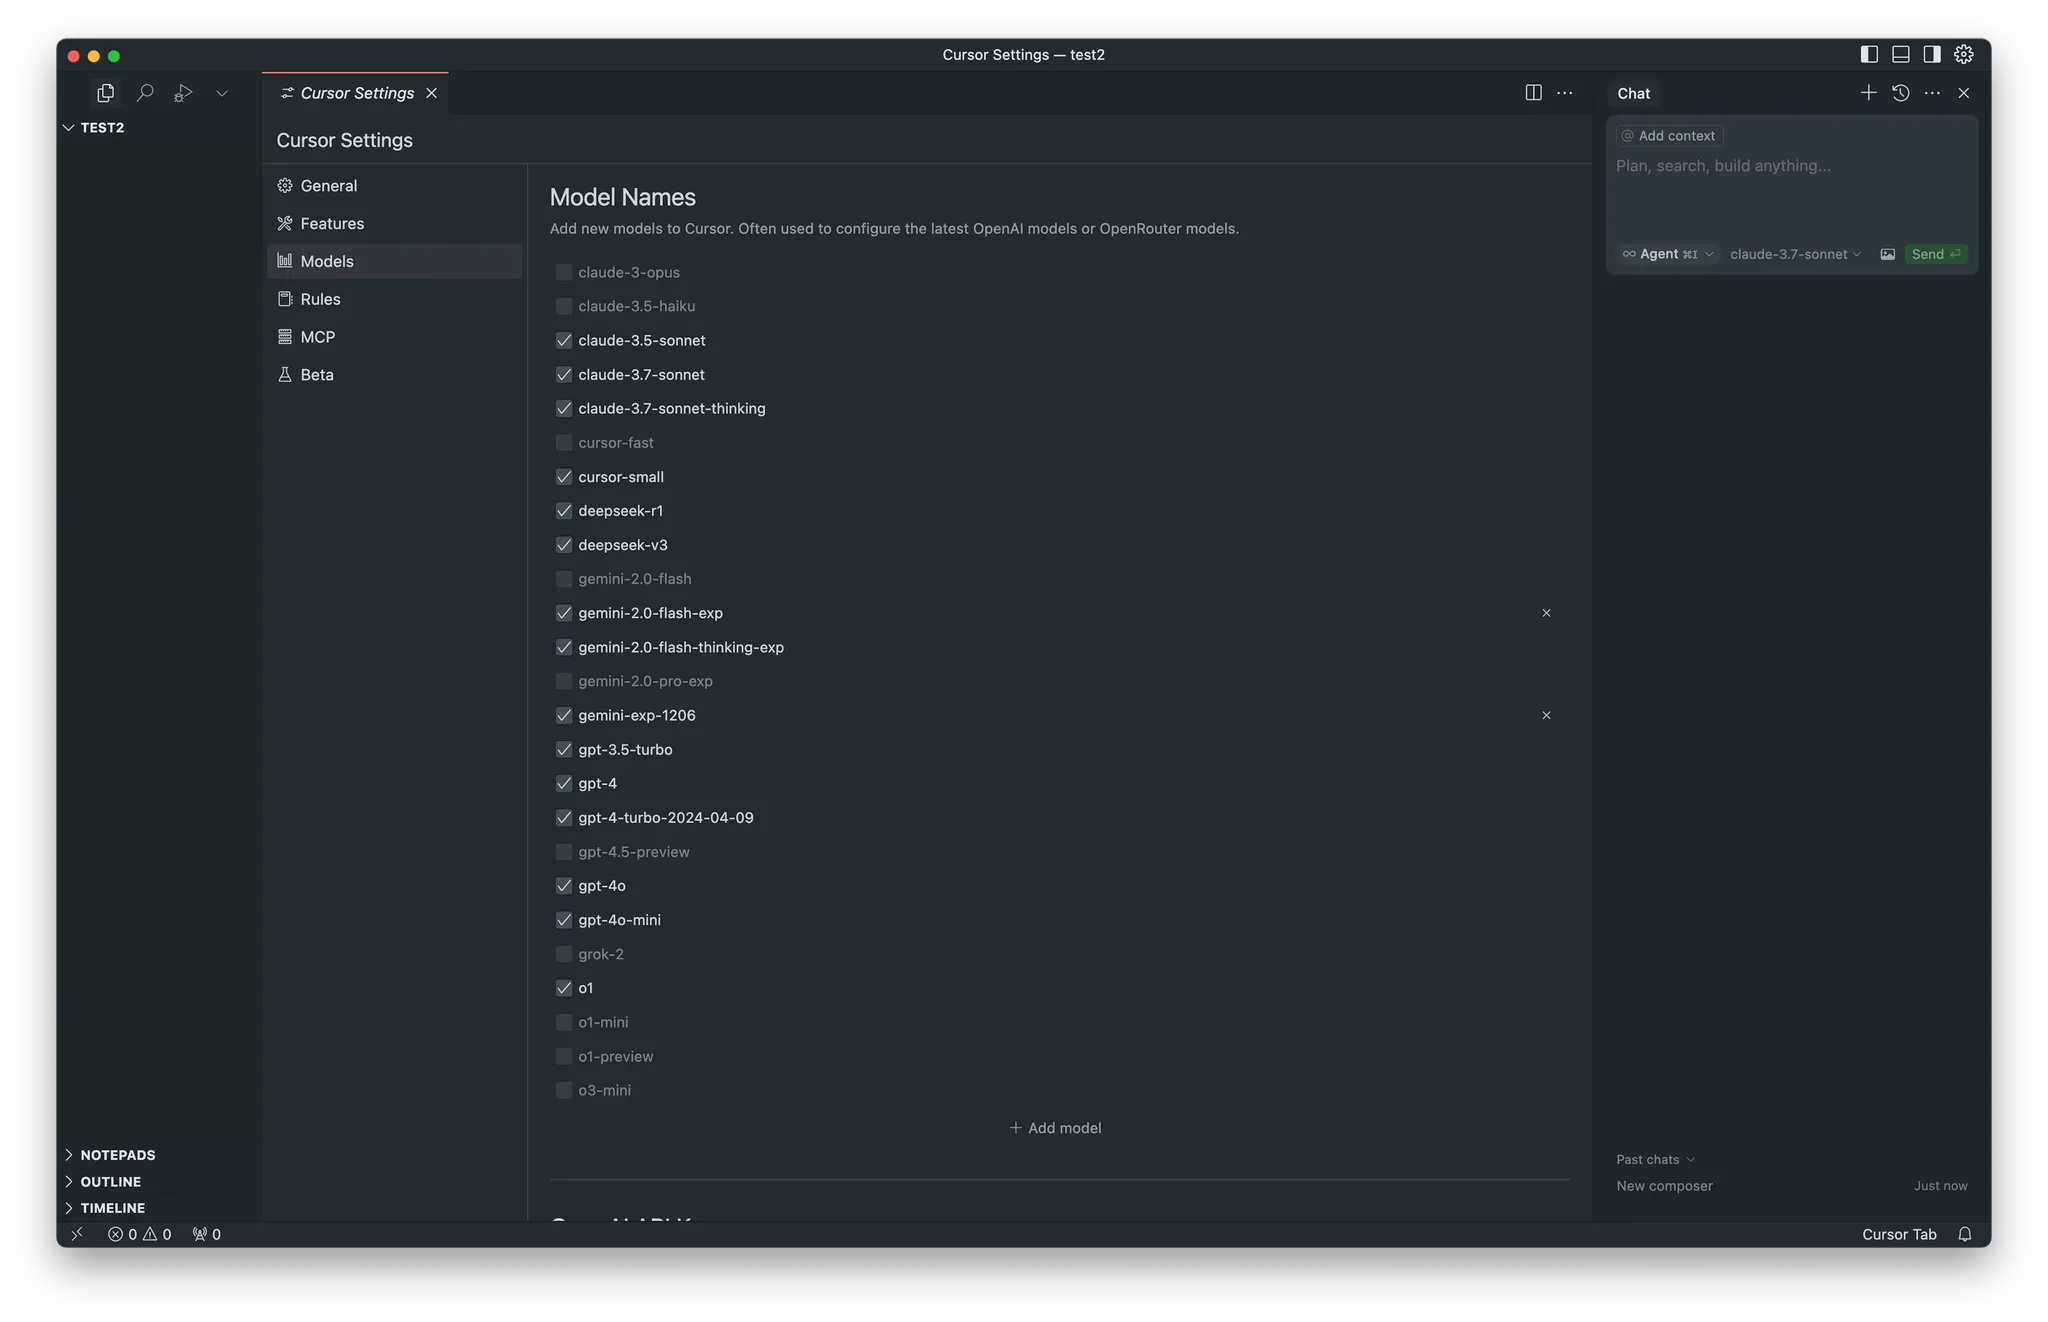2048x1322 pixels.
Task: Disable claude-3.7-sonnet-thinking checkbox
Action: 564,408
